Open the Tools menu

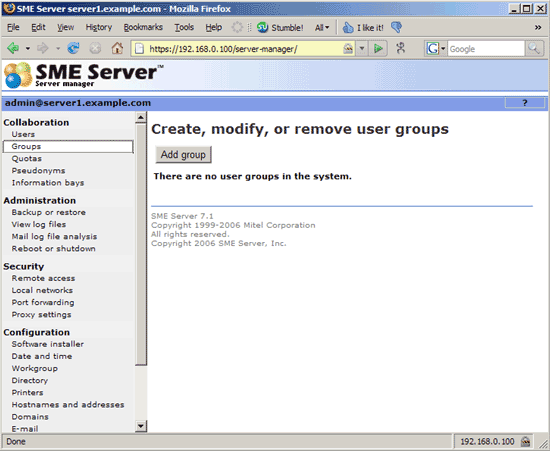coord(184,27)
